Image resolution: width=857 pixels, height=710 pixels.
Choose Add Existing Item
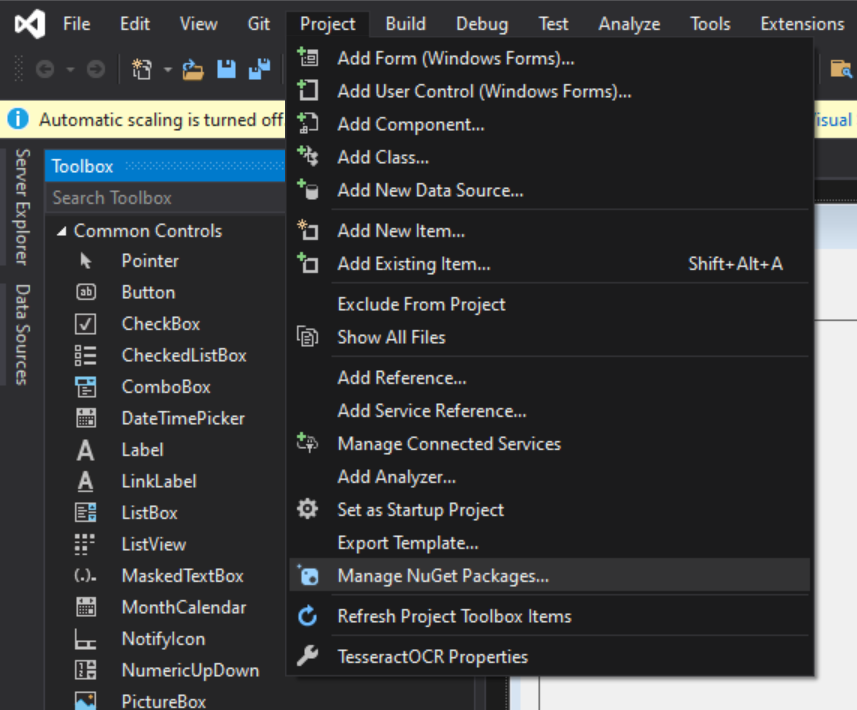coord(549,263)
